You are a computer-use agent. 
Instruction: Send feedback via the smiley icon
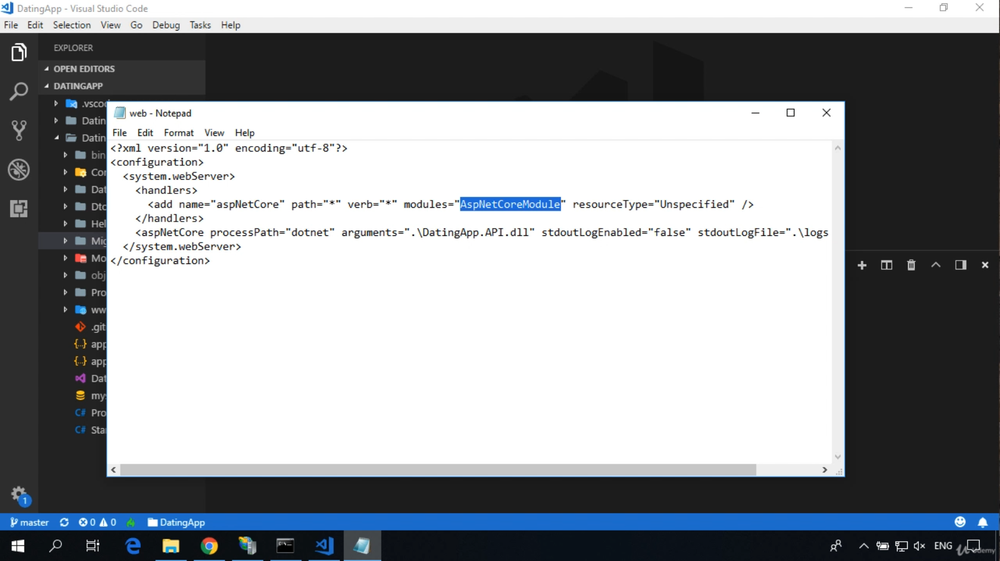[x=960, y=522]
